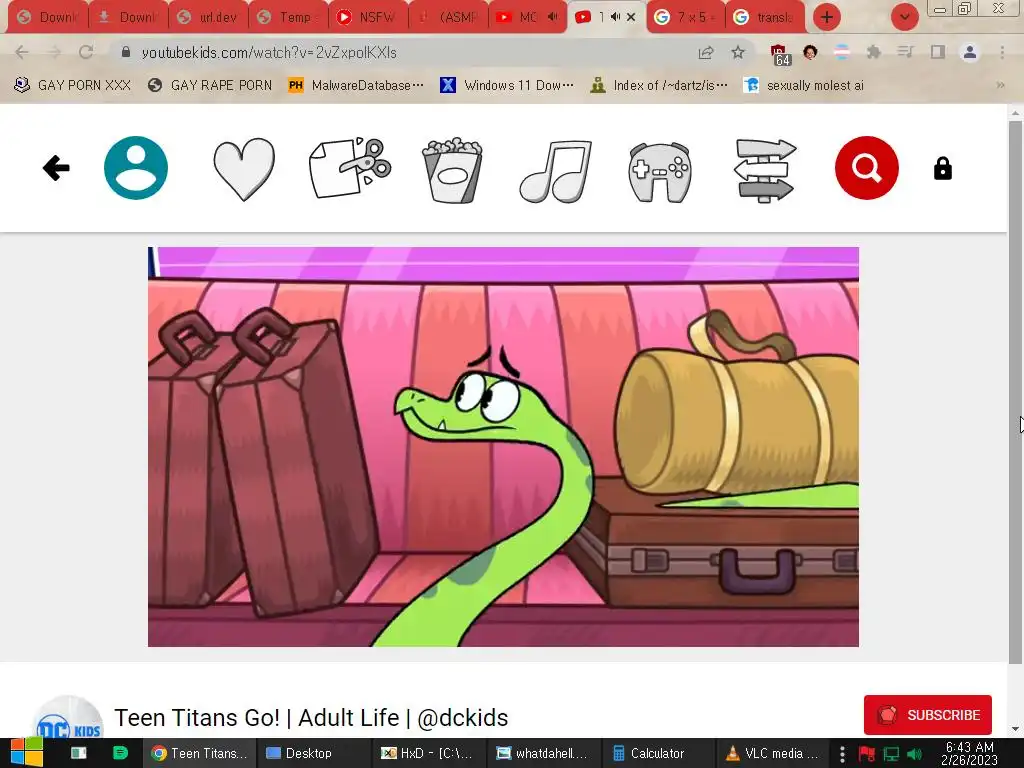Open the face avatar extension icon

810,52
